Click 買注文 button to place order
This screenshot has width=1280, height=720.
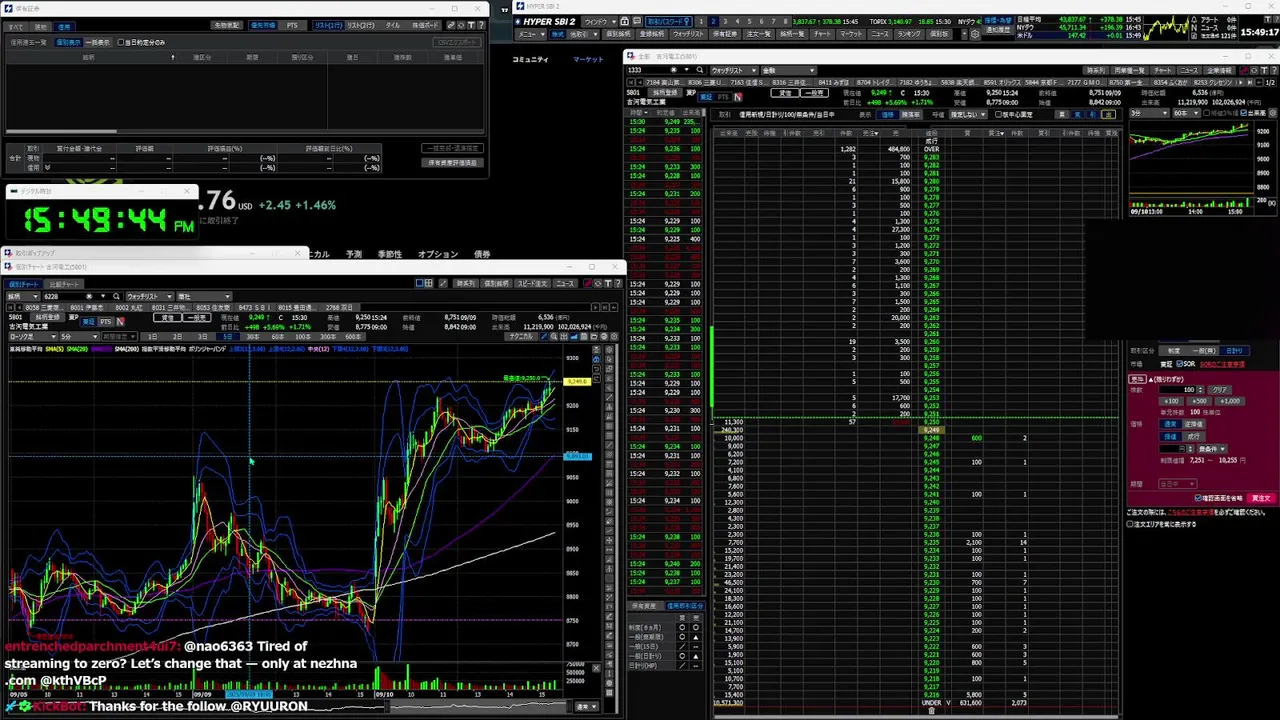(1261, 498)
